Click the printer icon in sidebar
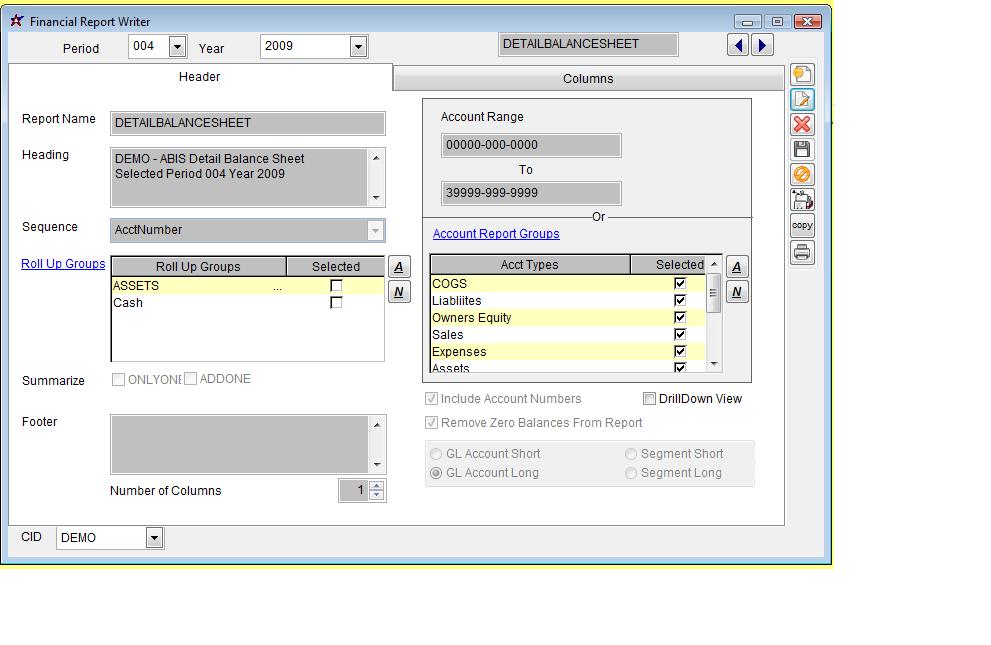 (802, 253)
